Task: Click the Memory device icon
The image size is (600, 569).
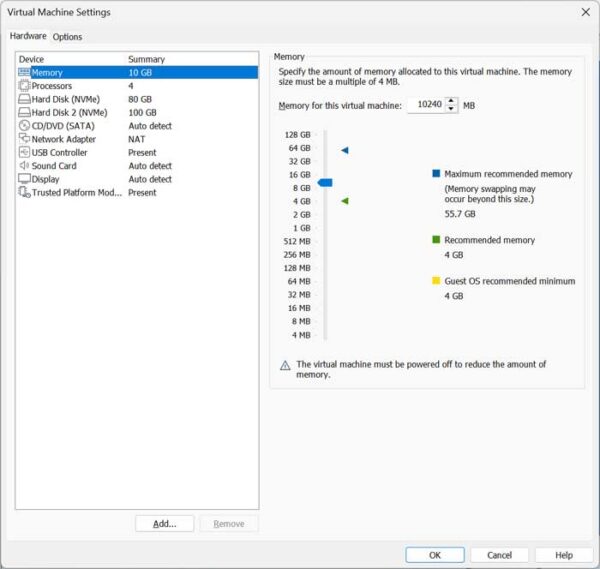Action: coord(24,72)
